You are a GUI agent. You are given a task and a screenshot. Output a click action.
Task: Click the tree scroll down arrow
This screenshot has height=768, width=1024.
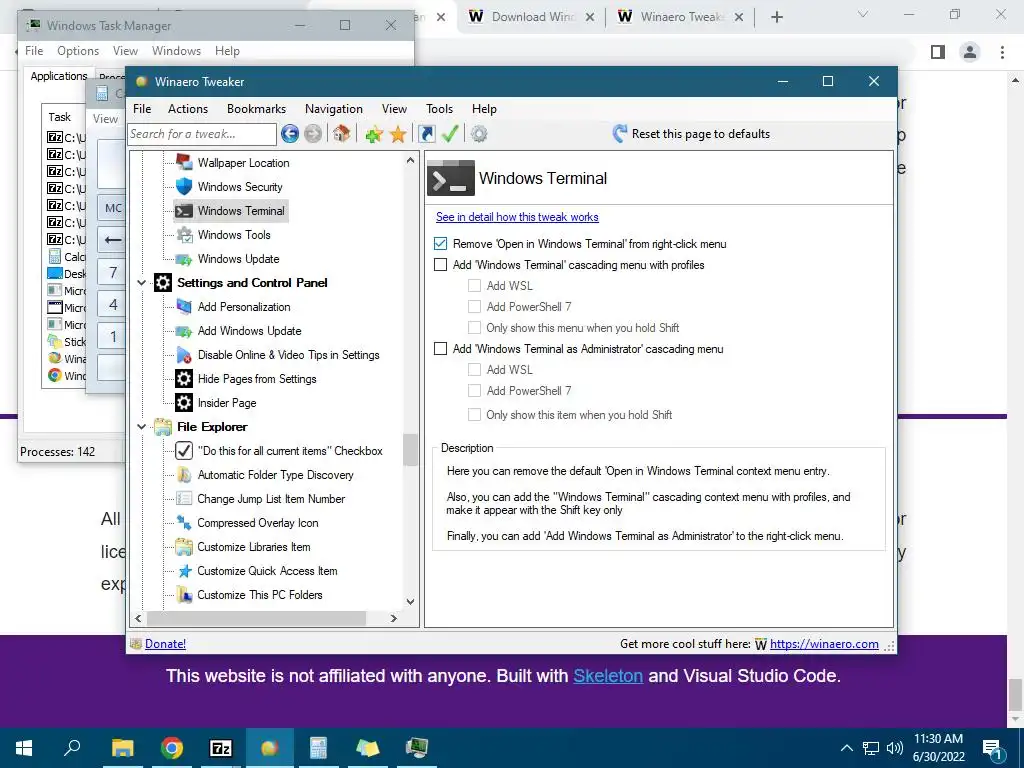click(410, 601)
